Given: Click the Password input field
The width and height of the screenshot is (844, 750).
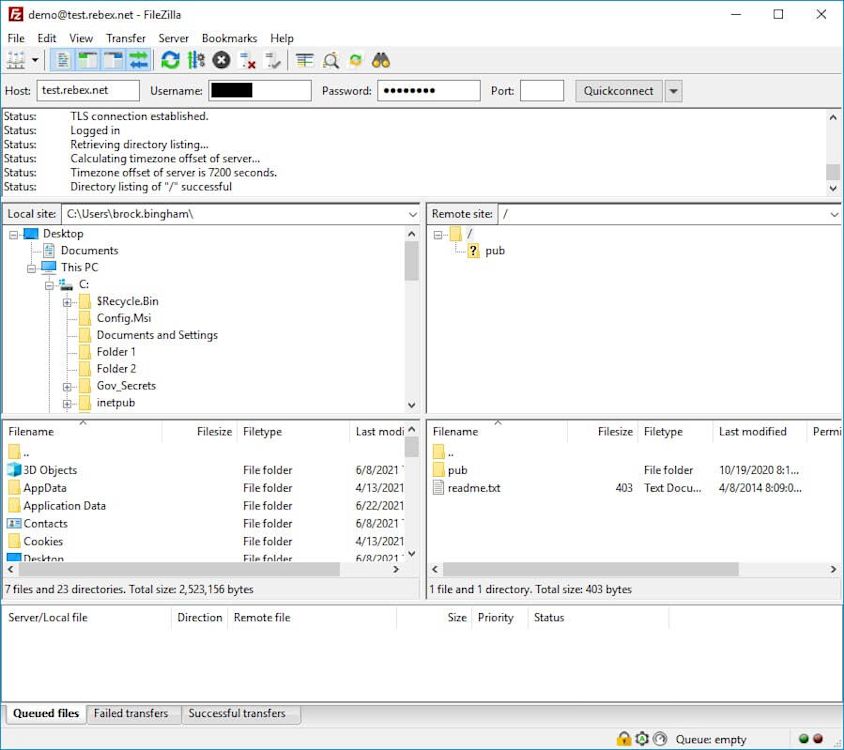Looking at the screenshot, I should pyautogui.click(x=429, y=90).
